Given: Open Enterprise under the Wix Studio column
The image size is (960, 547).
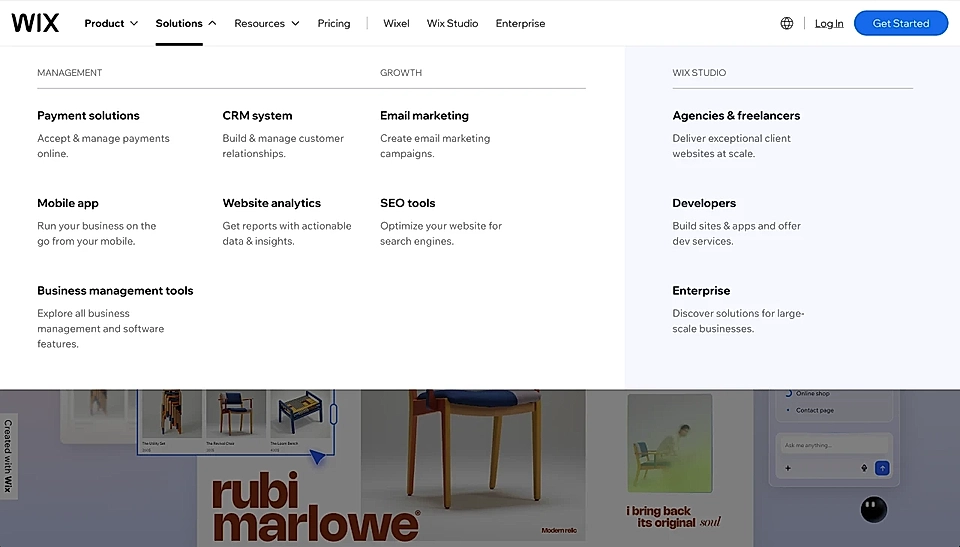Looking at the screenshot, I should 701,291.
